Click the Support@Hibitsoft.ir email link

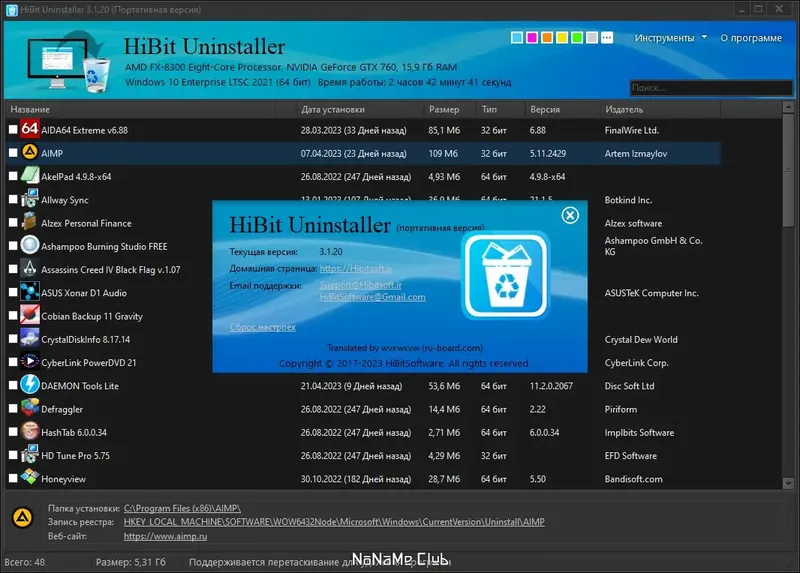click(x=361, y=285)
